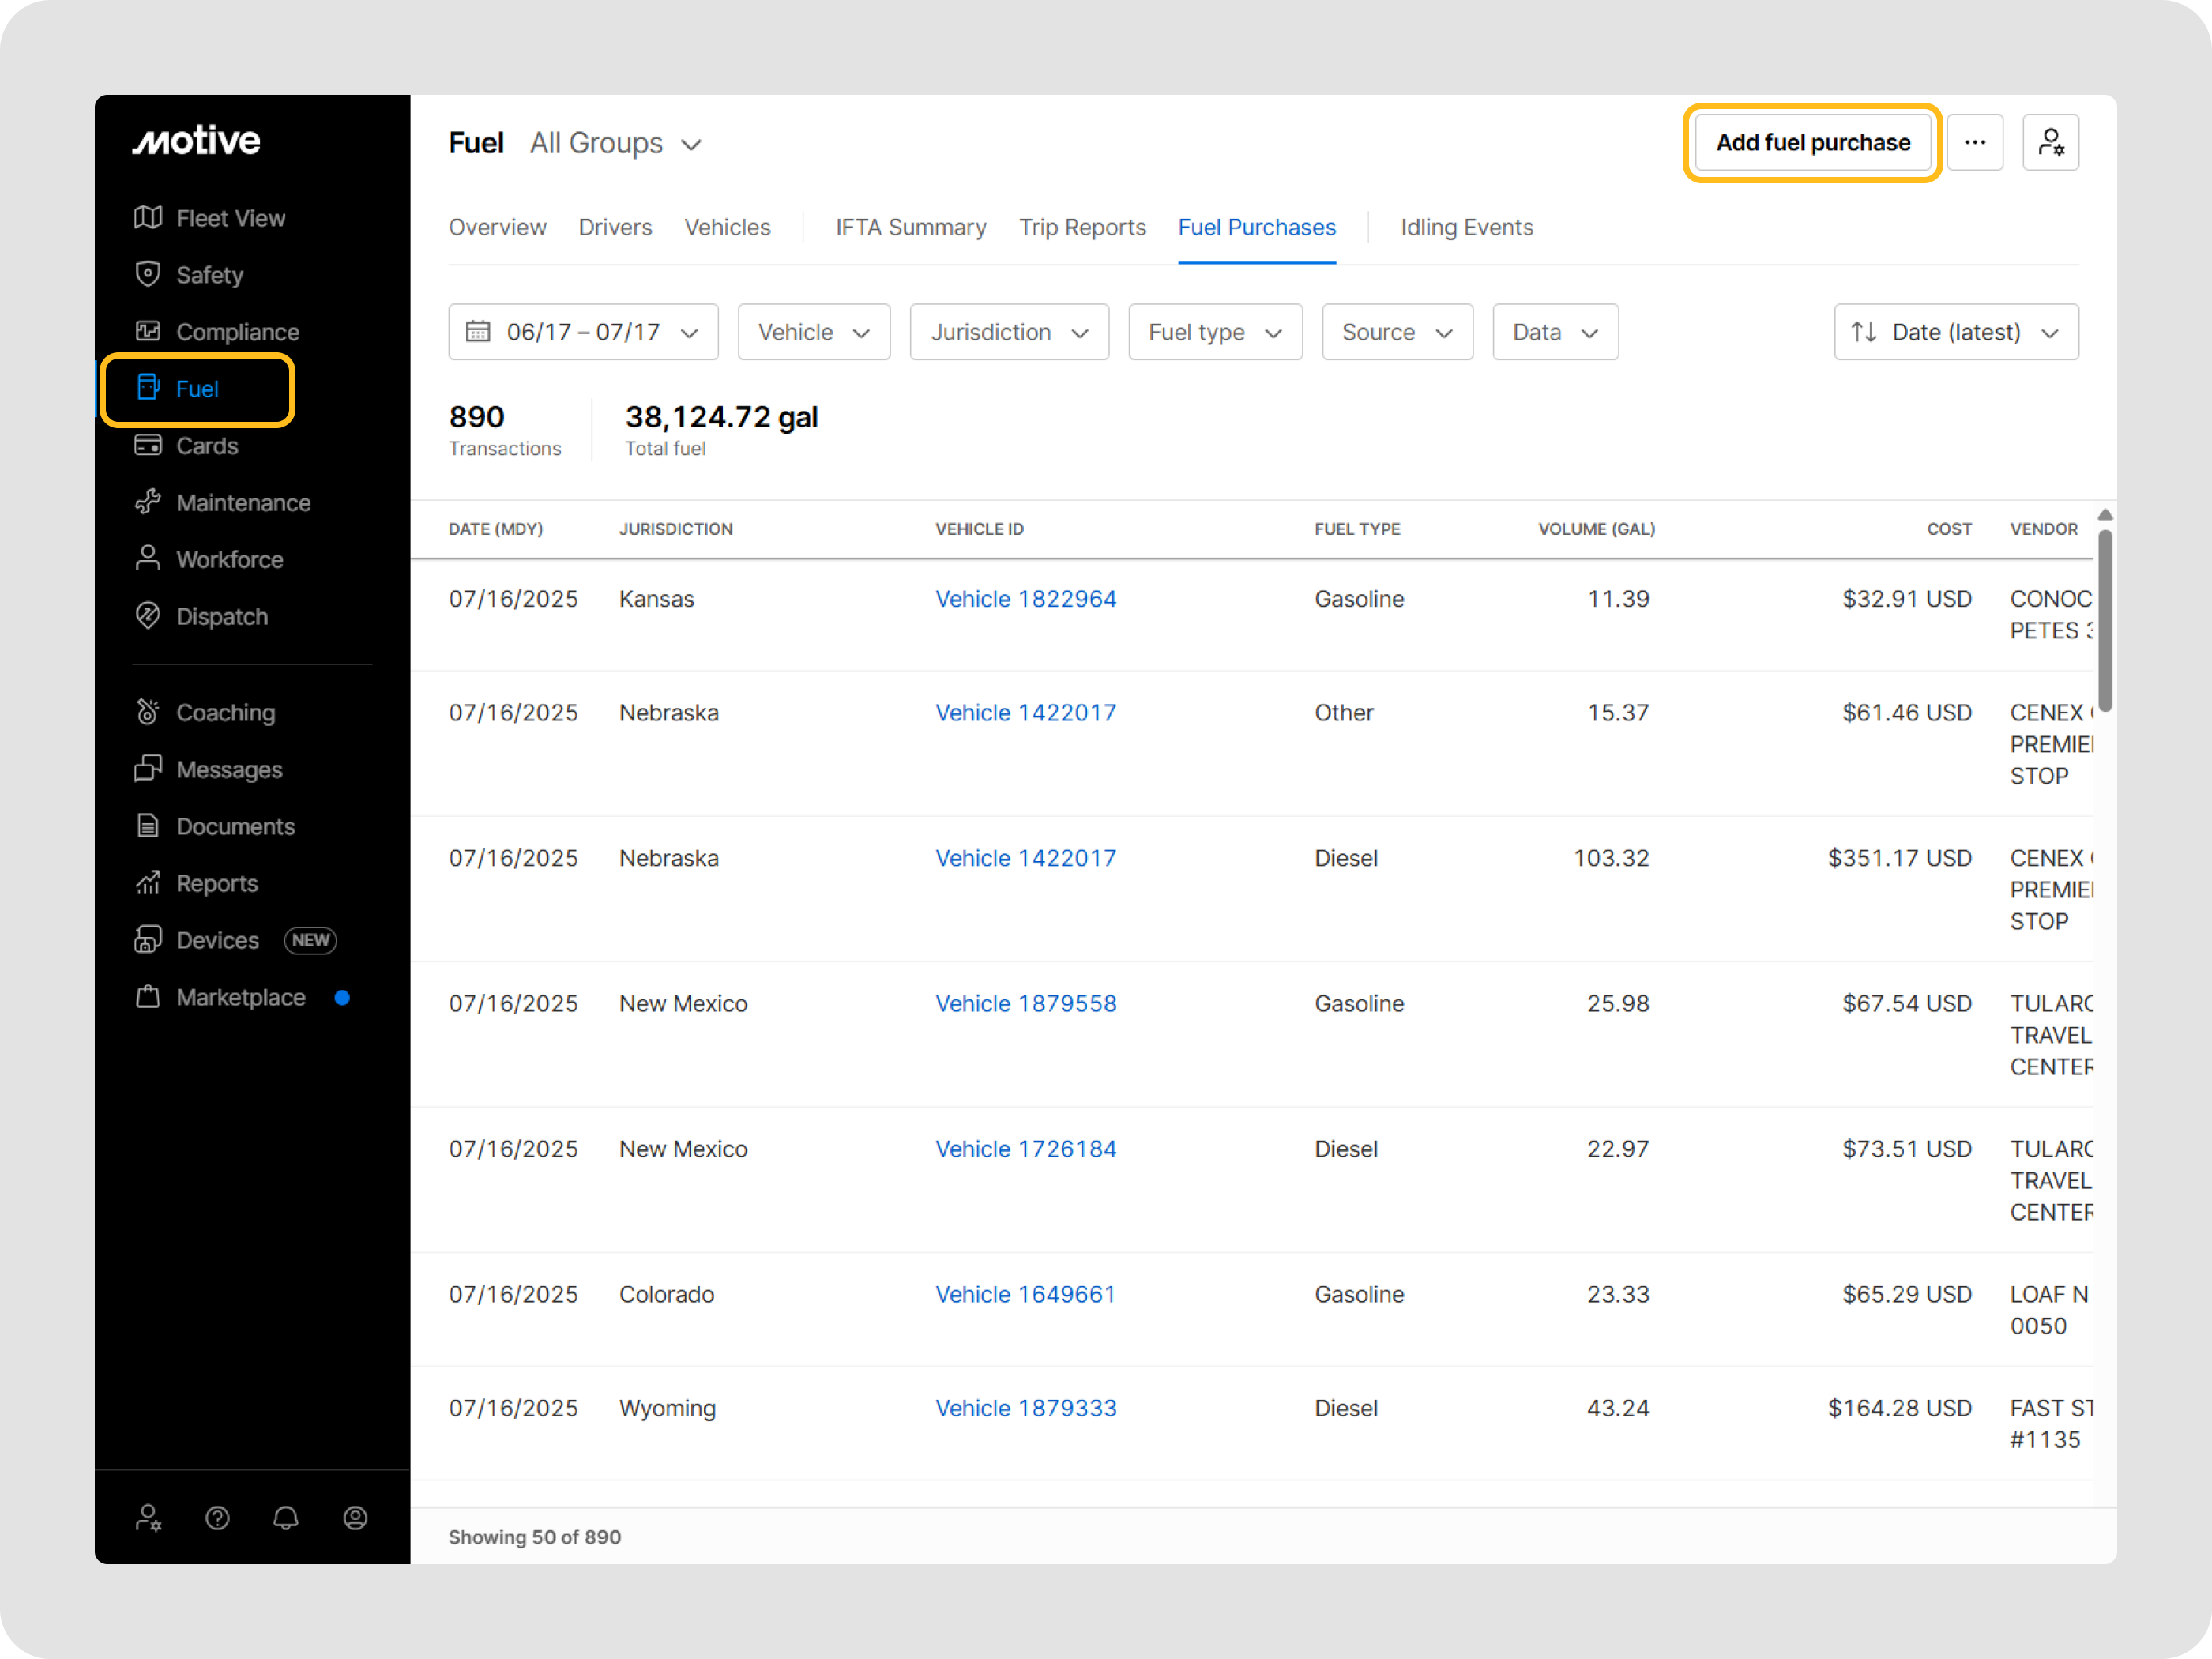Click the Safety shield icon

coord(148,275)
